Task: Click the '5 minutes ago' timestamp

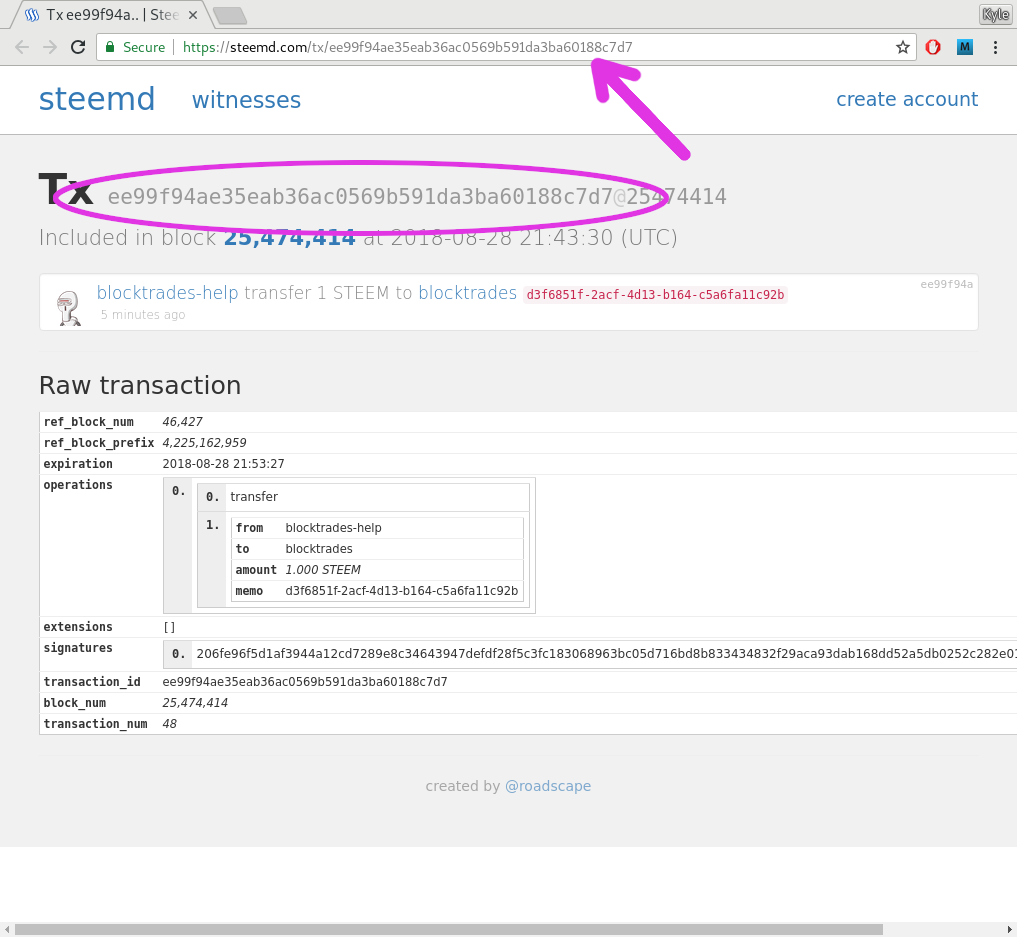Action: (x=143, y=314)
